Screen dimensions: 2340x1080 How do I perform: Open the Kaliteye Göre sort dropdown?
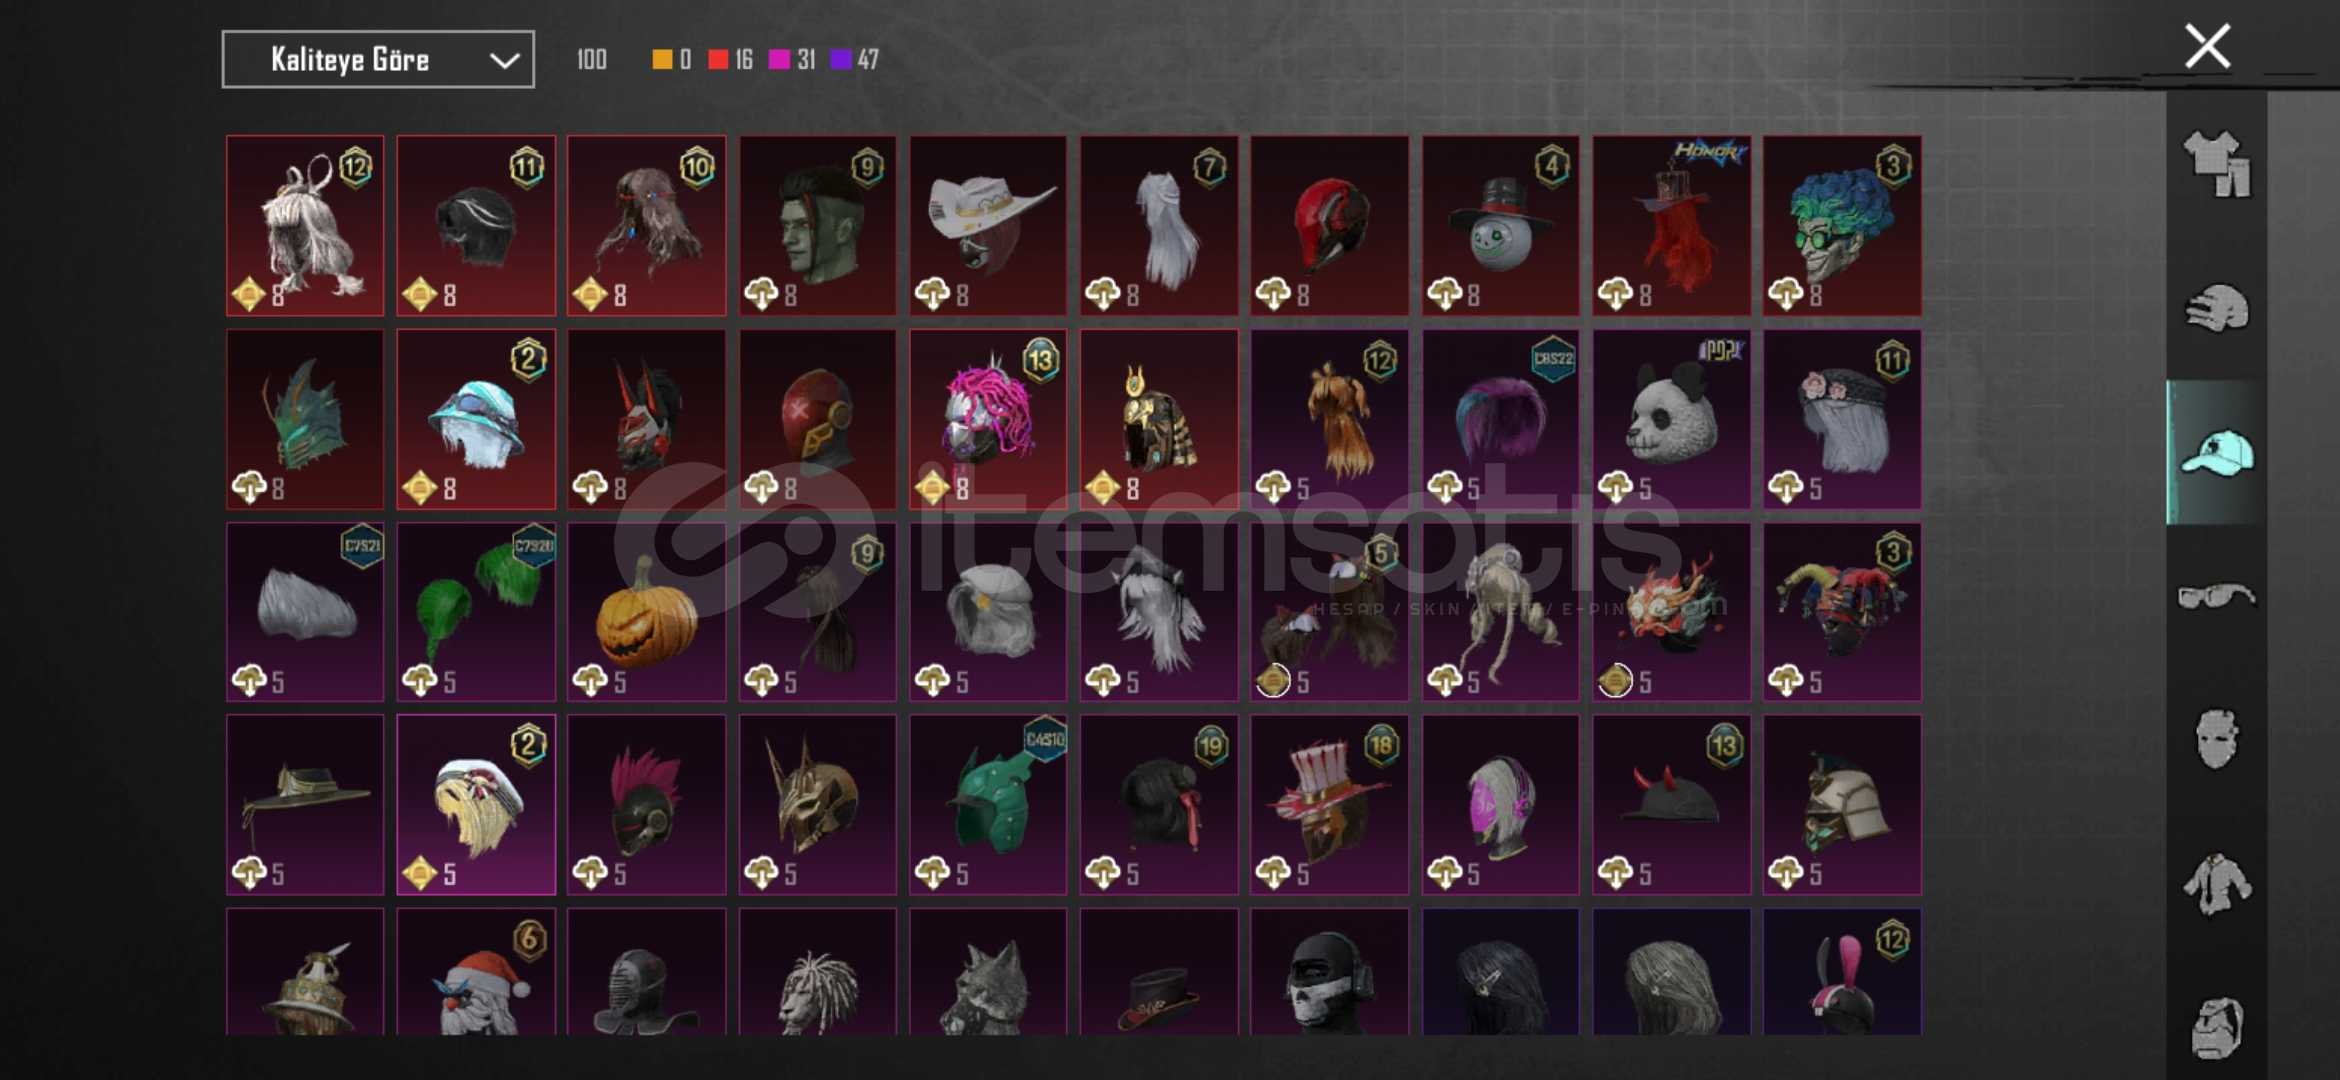[x=378, y=60]
